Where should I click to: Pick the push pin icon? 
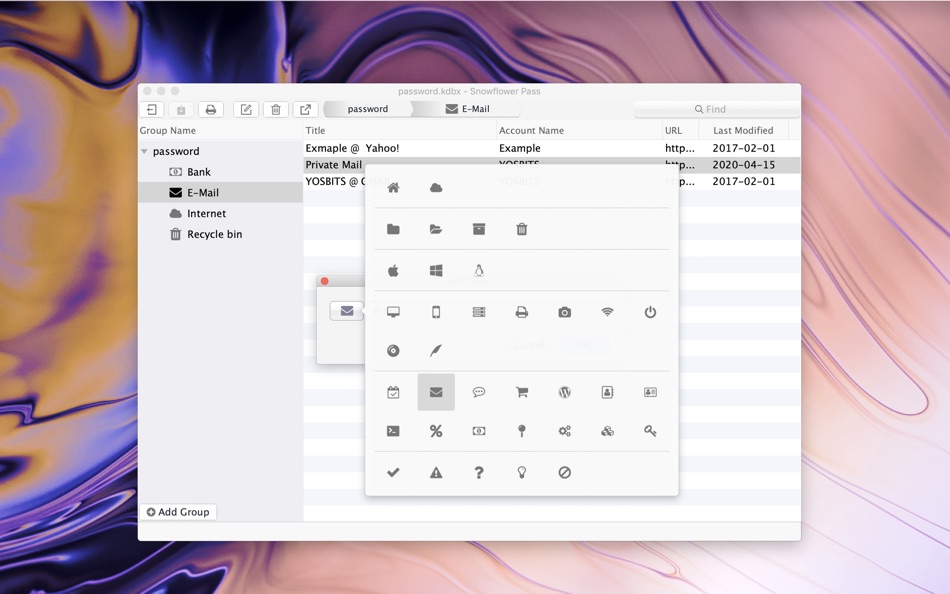click(x=522, y=431)
